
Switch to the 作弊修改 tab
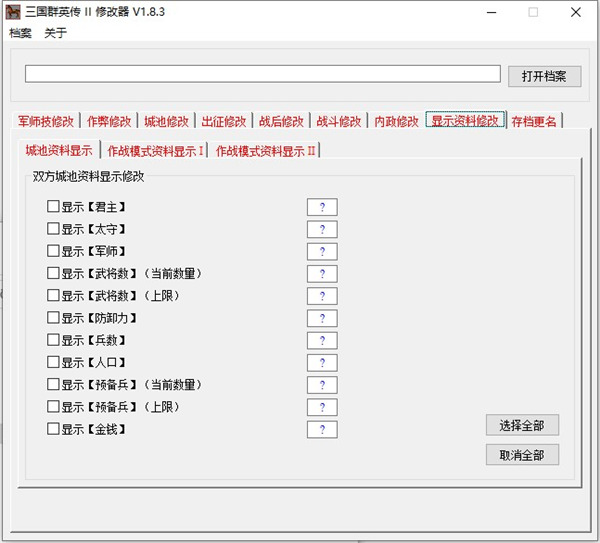pyautogui.click(x=108, y=121)
